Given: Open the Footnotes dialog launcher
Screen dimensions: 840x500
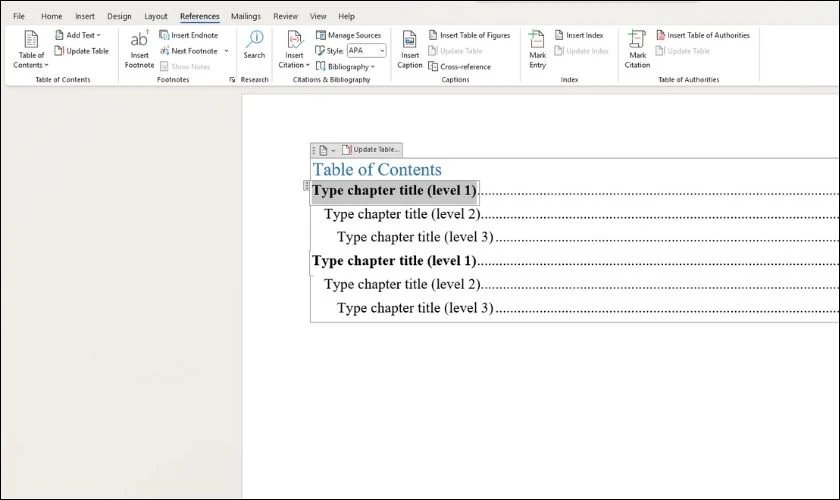Looking at the screenshot, I should point(232,79).
